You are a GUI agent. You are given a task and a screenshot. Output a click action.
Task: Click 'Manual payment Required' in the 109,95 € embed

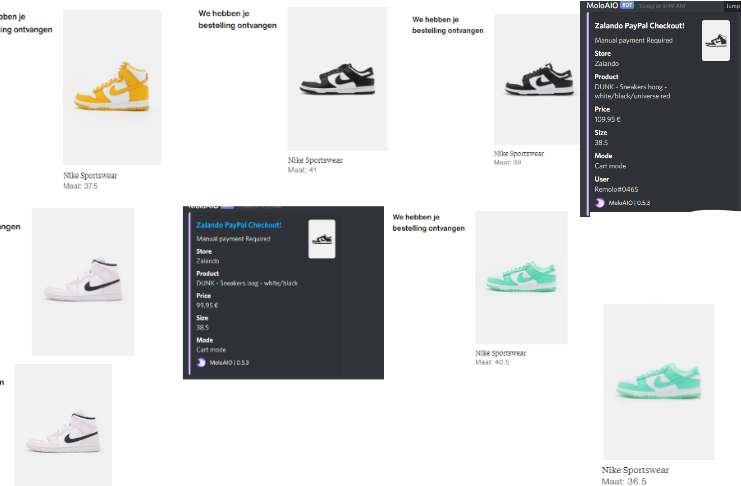click(x=634, y=41)
